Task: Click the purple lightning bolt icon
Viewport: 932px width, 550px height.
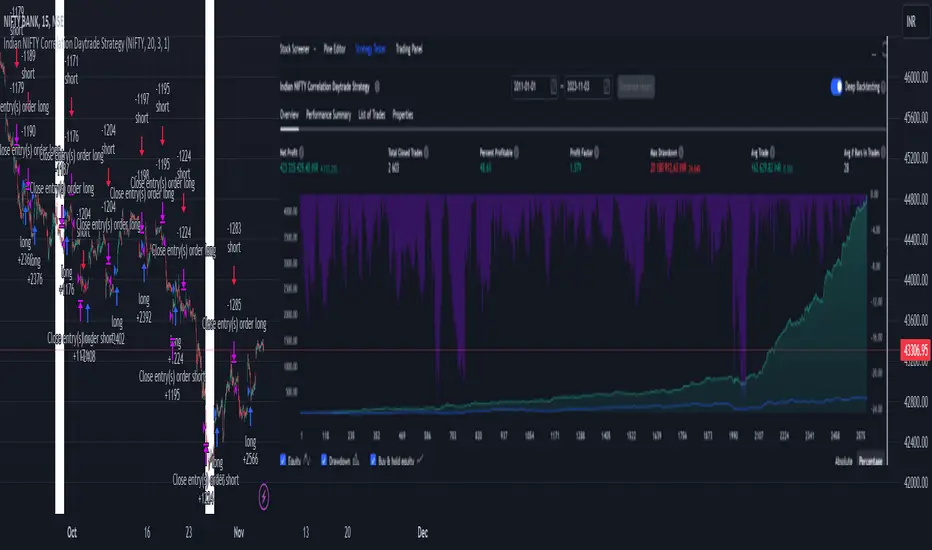Action: (x=263, y=493)
